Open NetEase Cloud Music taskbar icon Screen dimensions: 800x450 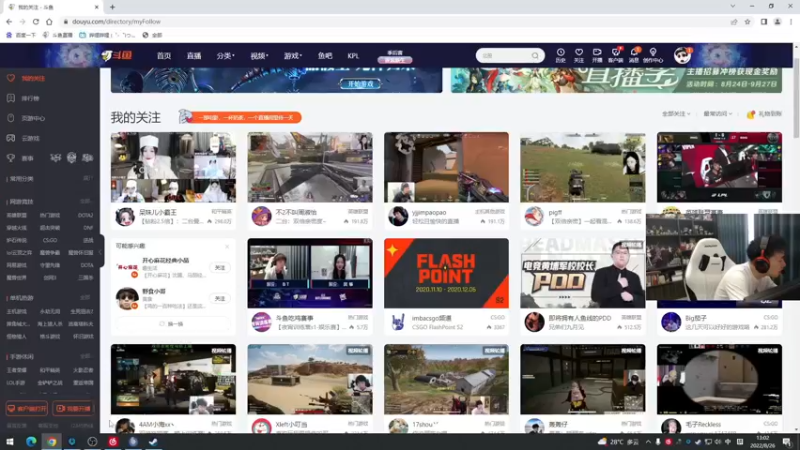point(113,441)
